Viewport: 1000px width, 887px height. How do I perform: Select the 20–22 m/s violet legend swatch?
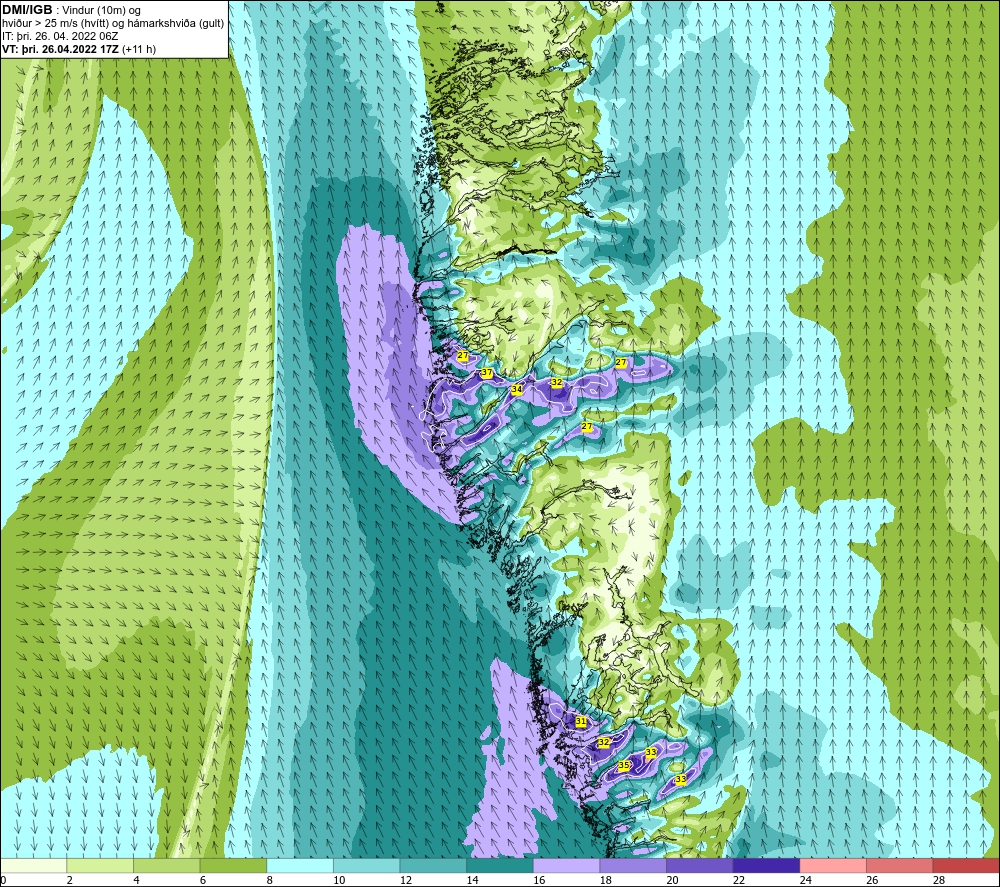[x=700, y=866]
